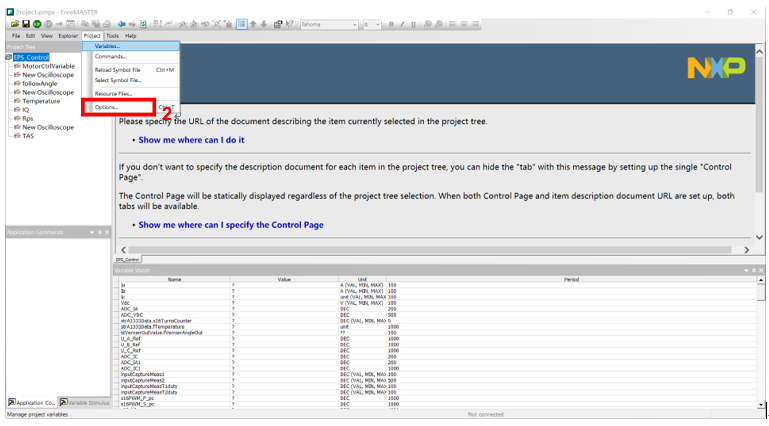This screenshot has width=769, height=426.
Task: Click the Underline formatting icon
Action: [x=413, y=23]
